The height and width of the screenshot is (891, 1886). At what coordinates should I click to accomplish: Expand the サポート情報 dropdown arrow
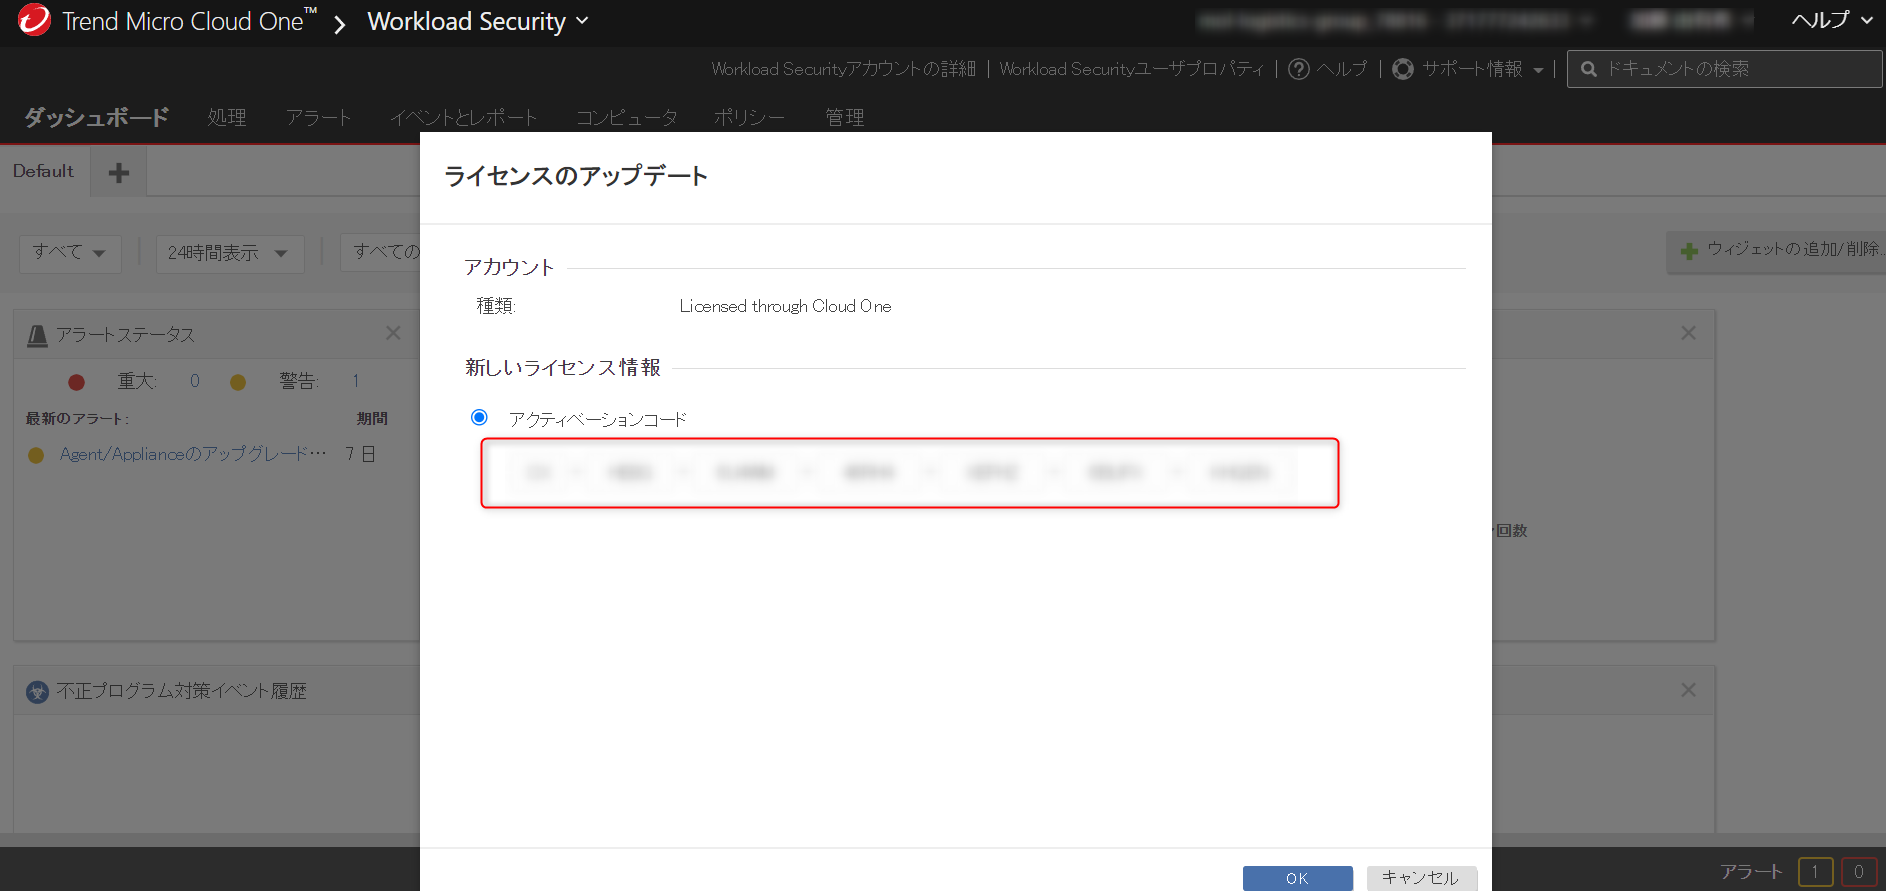pos(1538,70)
